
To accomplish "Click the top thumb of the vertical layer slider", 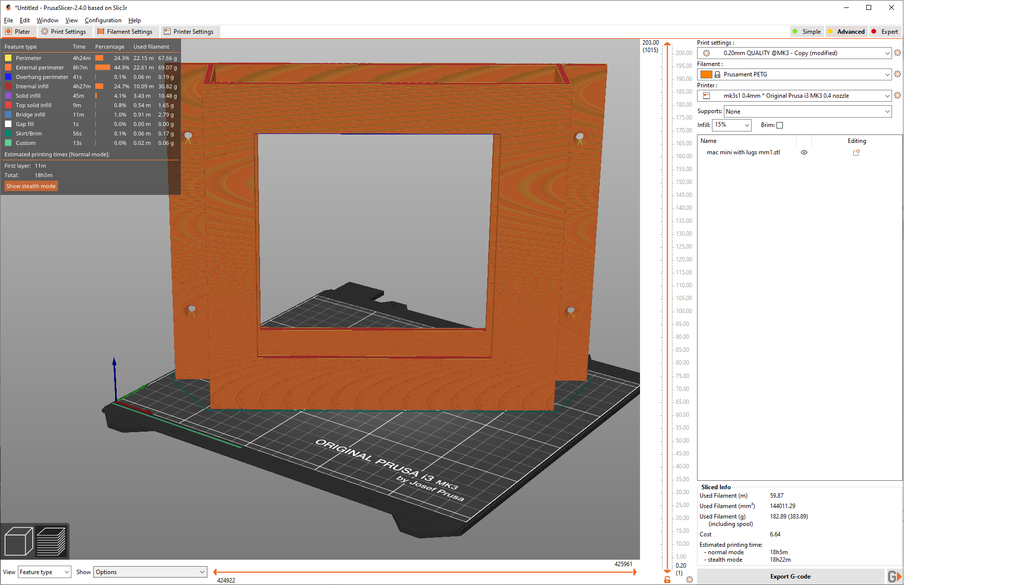I will tap(667, 44).
